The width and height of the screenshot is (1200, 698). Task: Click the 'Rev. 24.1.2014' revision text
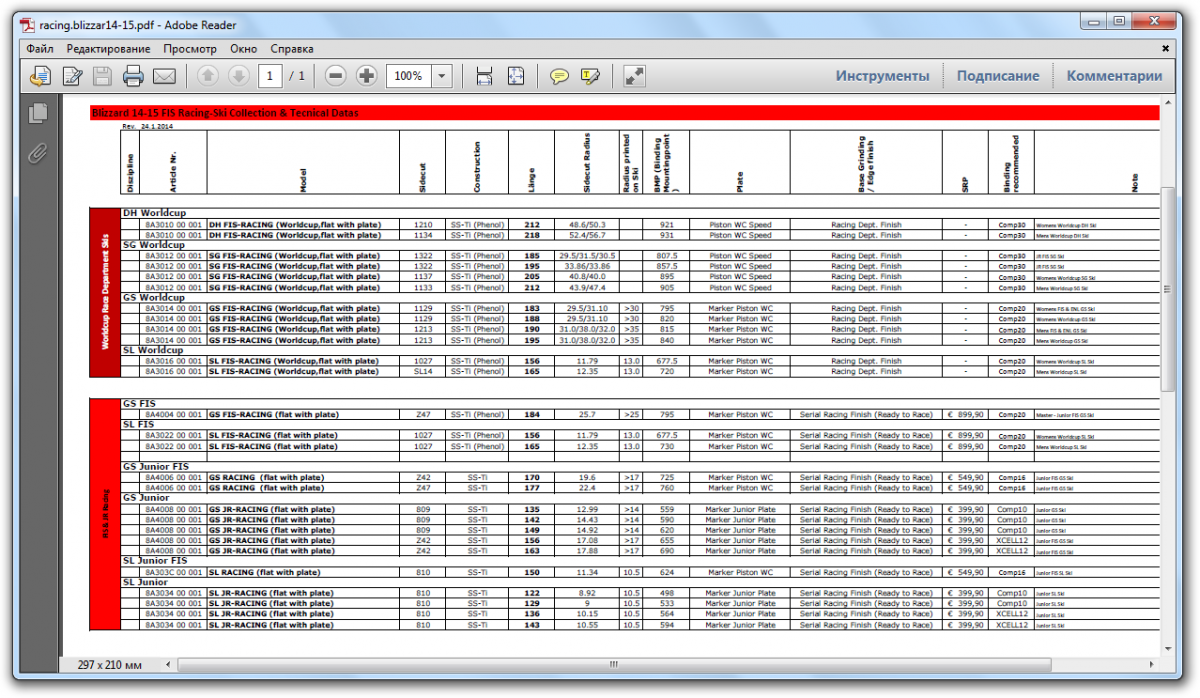(148, 127)
